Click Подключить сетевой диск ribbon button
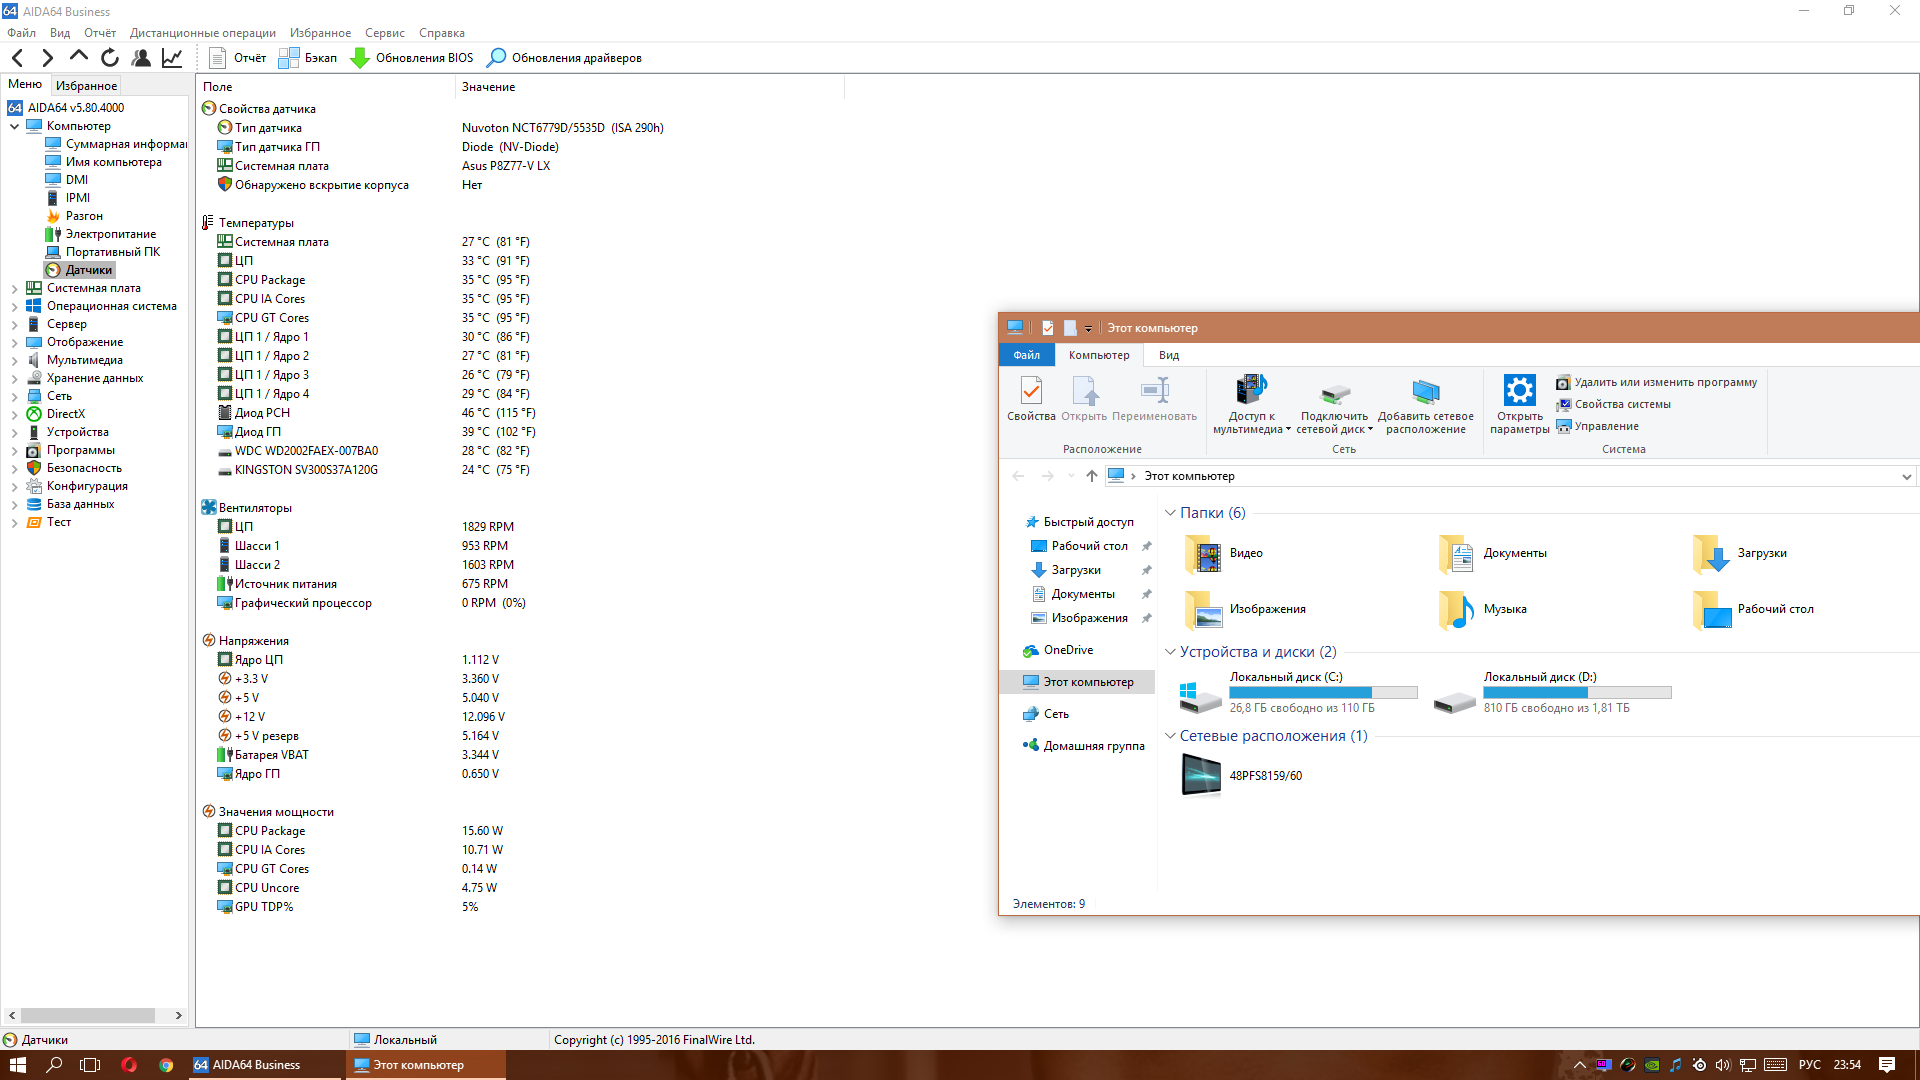This screenshot has width=1920, height=1080. 1335,404
